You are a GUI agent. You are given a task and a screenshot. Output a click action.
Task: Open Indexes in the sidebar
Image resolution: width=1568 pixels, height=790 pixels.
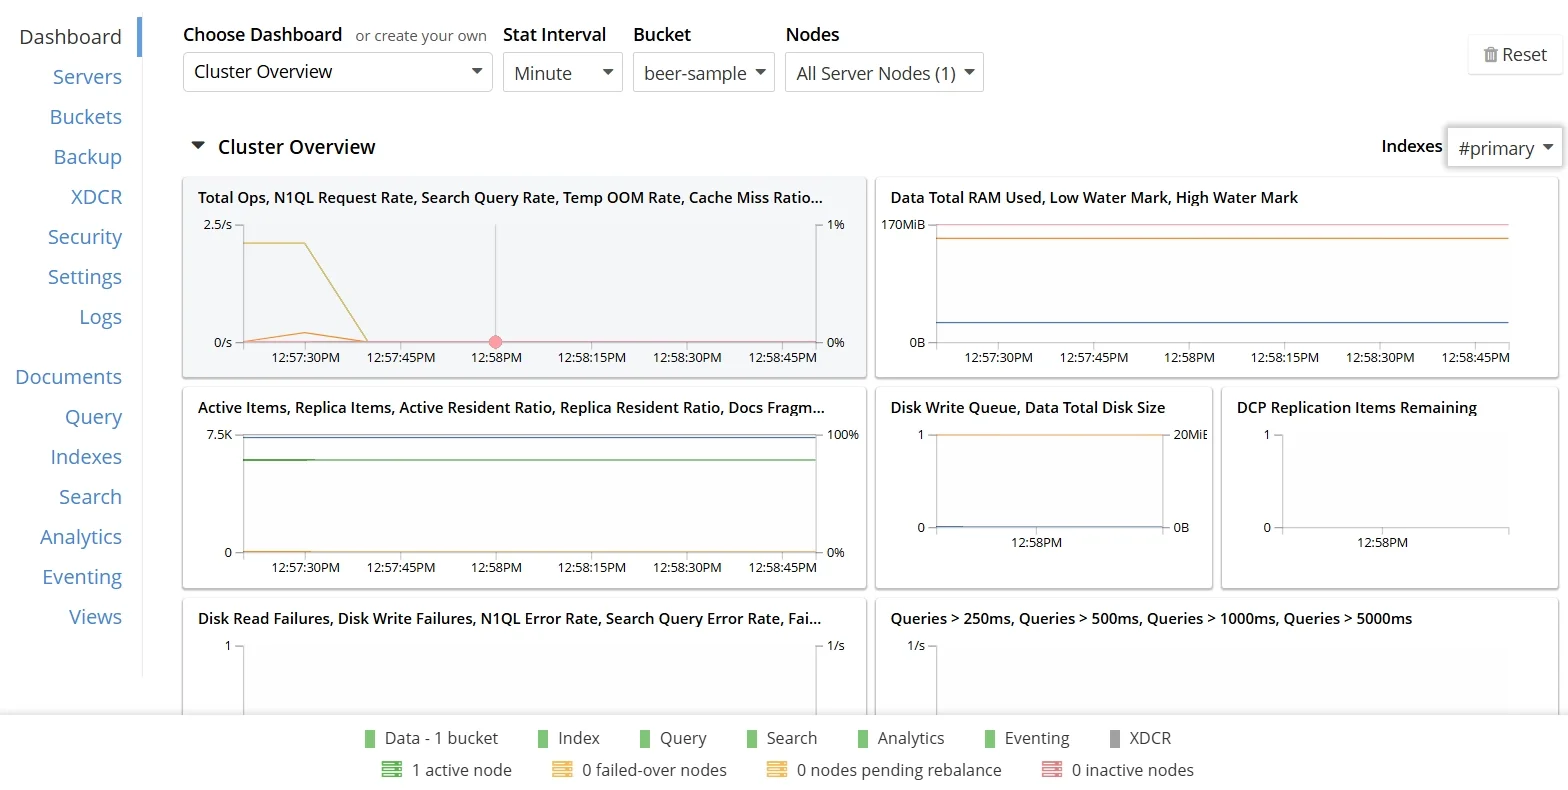(x=86, y=457)
